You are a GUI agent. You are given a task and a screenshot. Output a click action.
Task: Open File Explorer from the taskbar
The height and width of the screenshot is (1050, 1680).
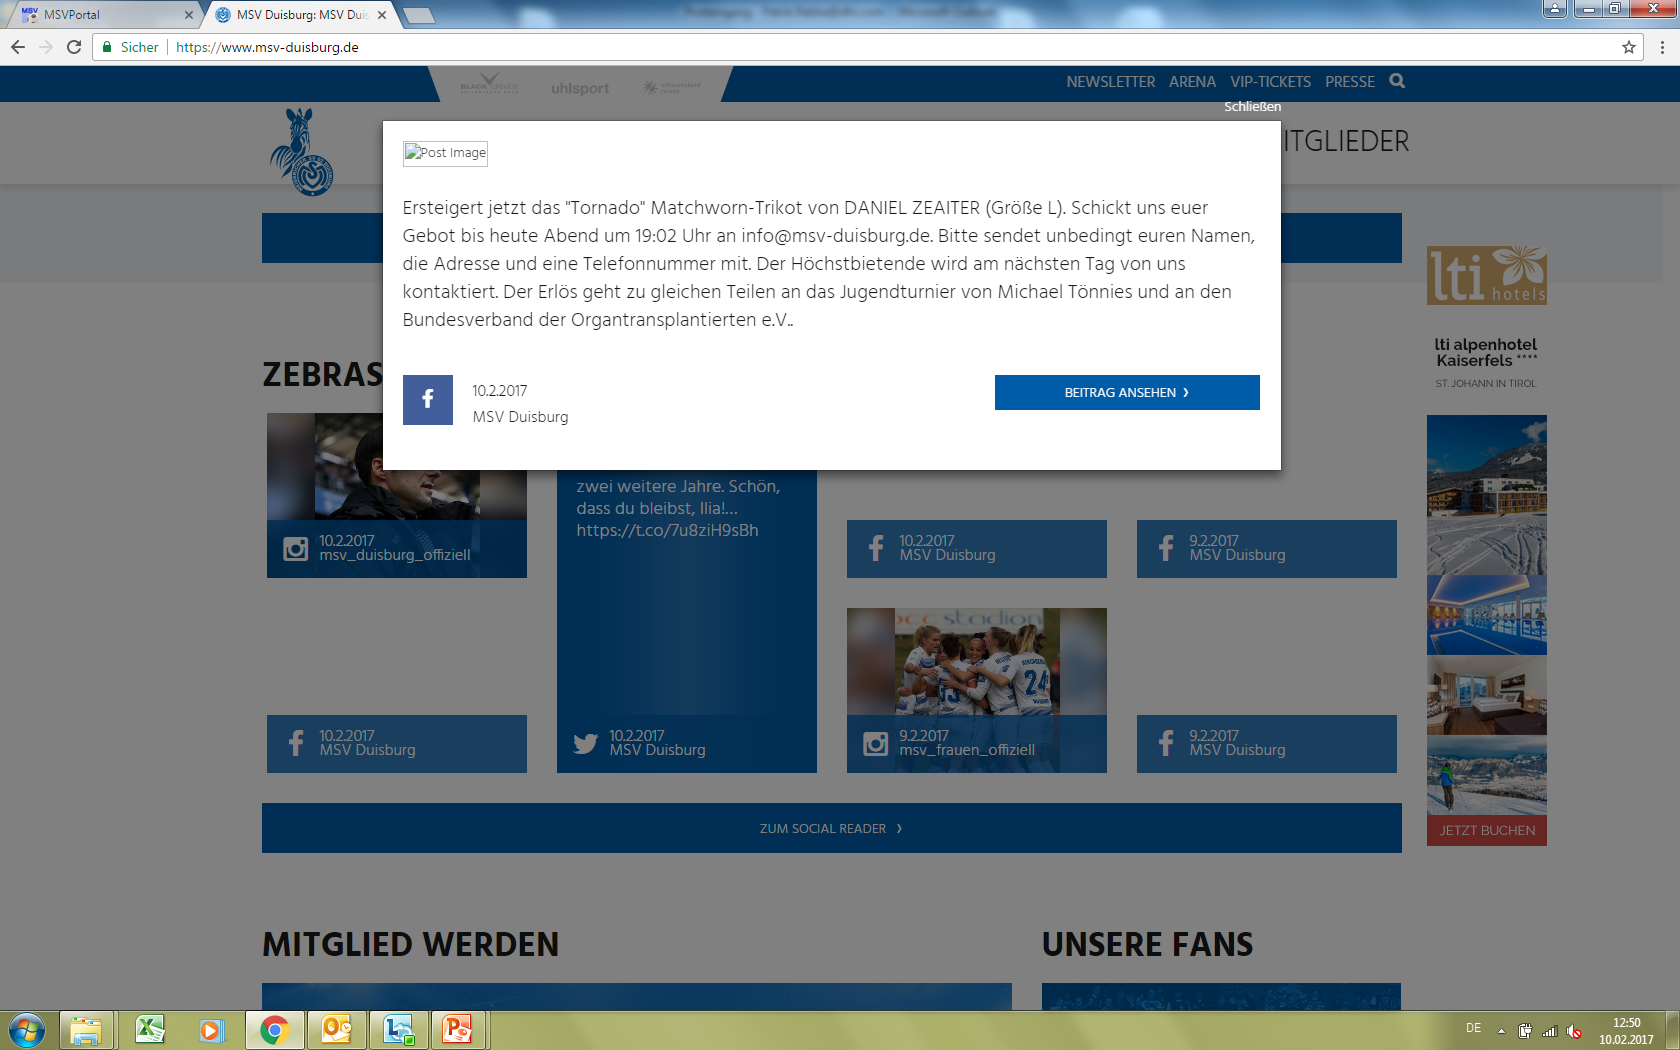[x=86, y=1030]
